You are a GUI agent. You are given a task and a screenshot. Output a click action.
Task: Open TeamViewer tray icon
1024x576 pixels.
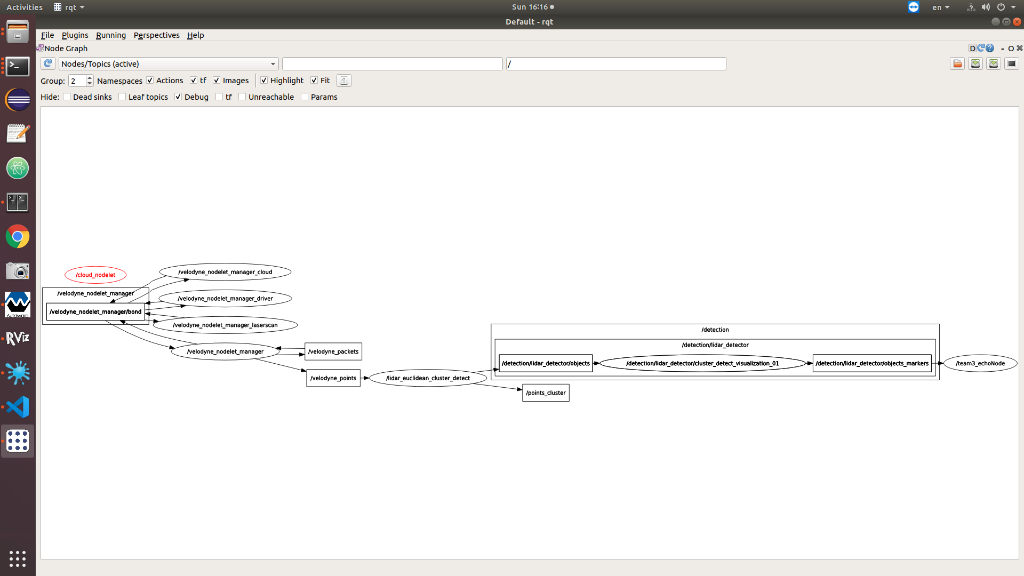(x=913, y=7)
